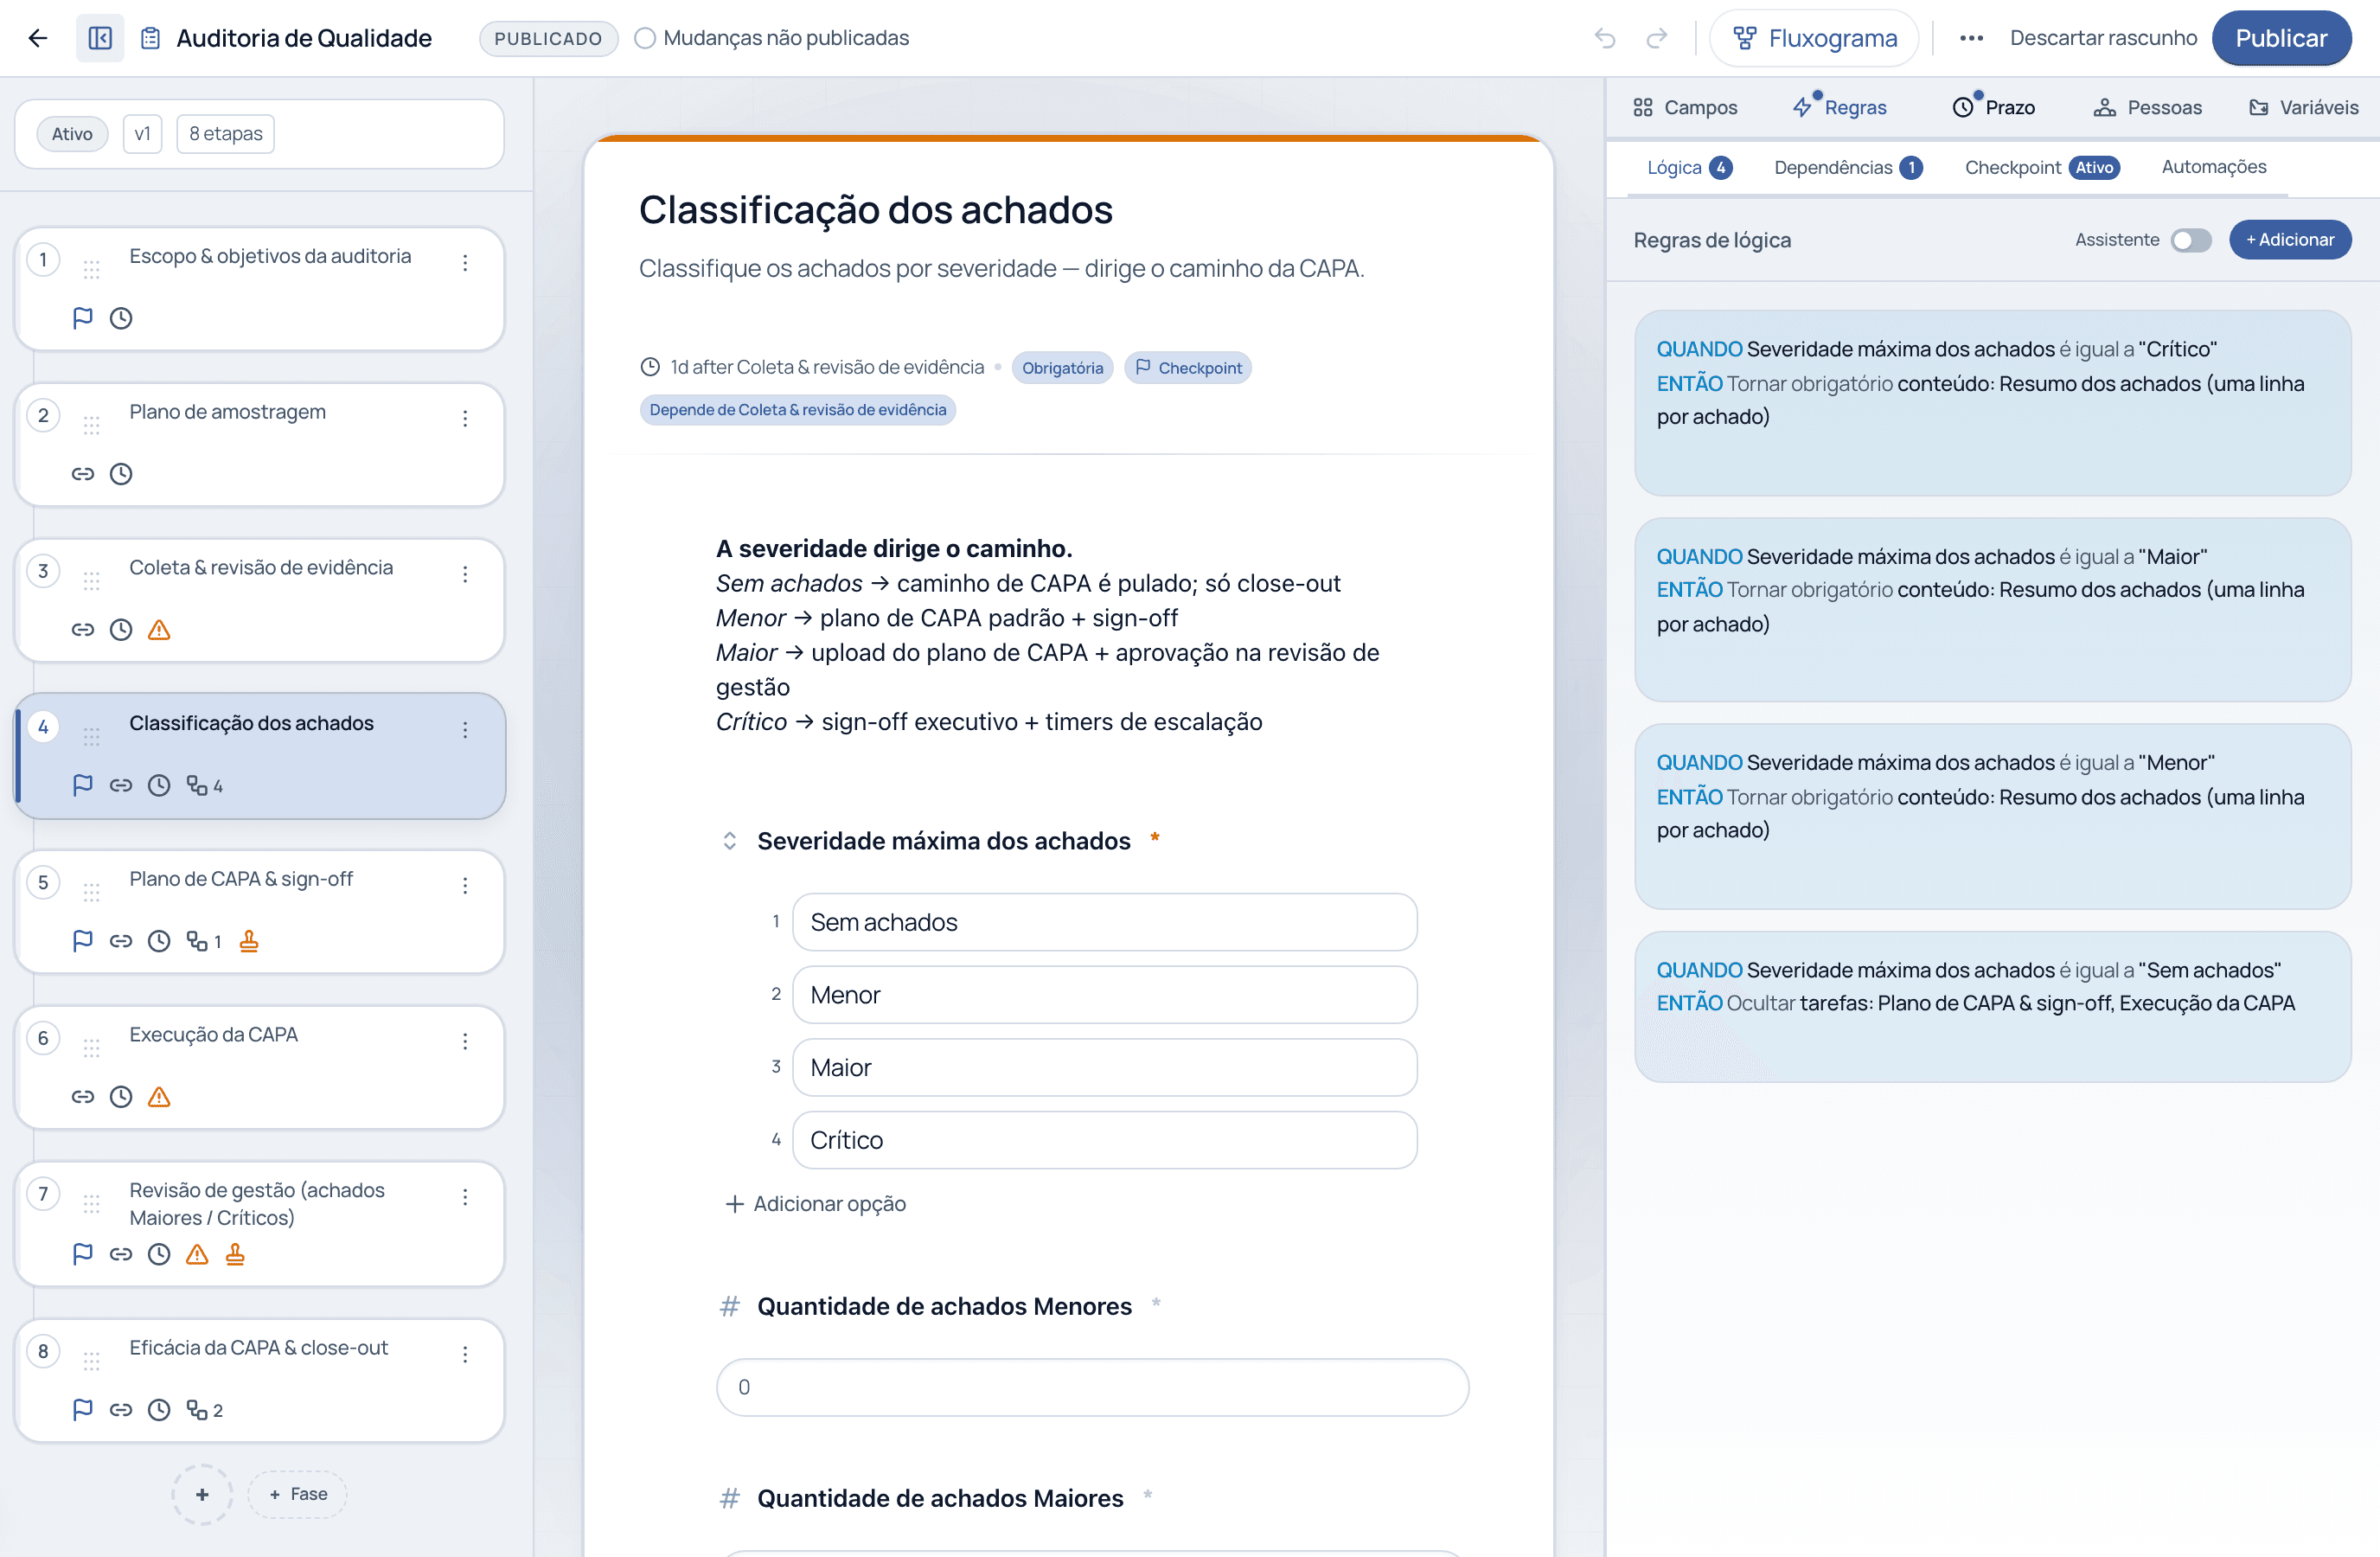Click clock icon beside 1d after Coleta
Viewport: 2380px width, 1557px height.
[650, 367]
